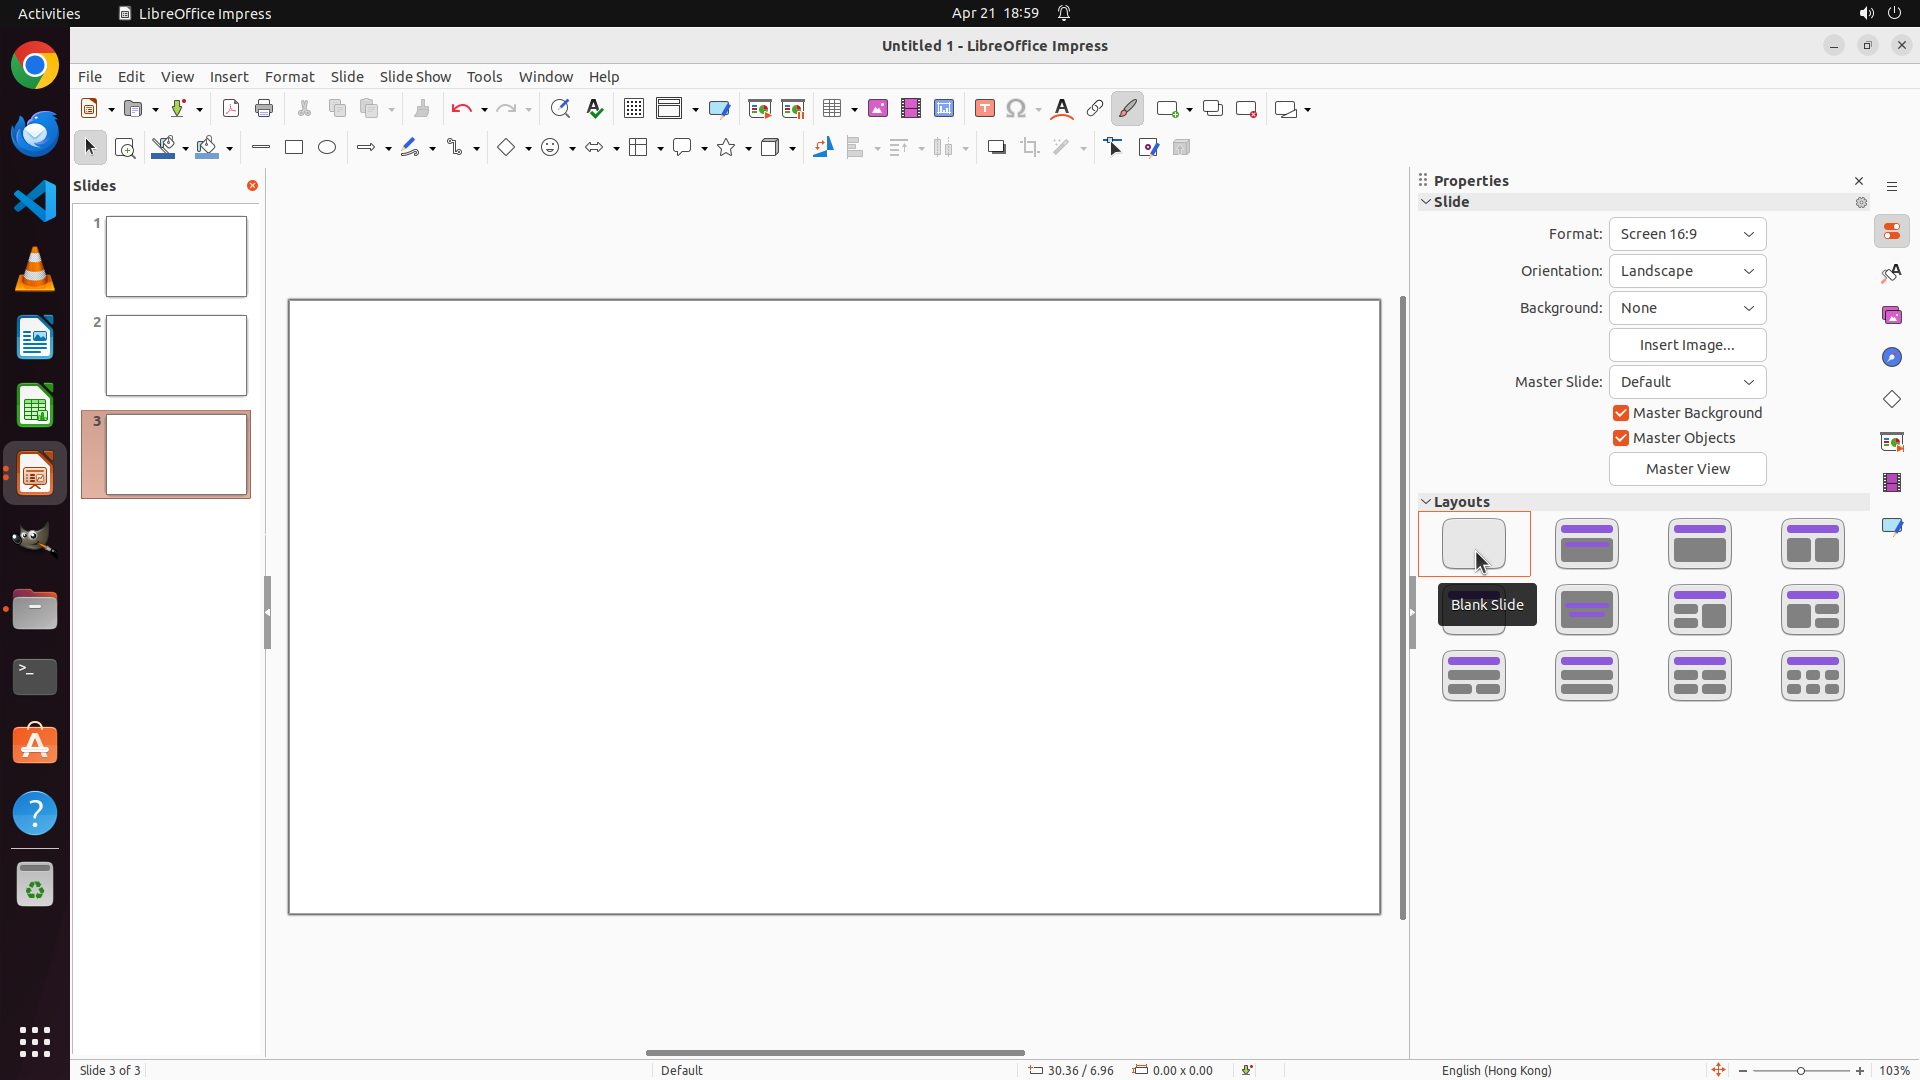The width and height of the screenshot is (1920, 1080).
Task: Uncheck the Master Objects checkbox
Action: click(x=1621, y=438)
